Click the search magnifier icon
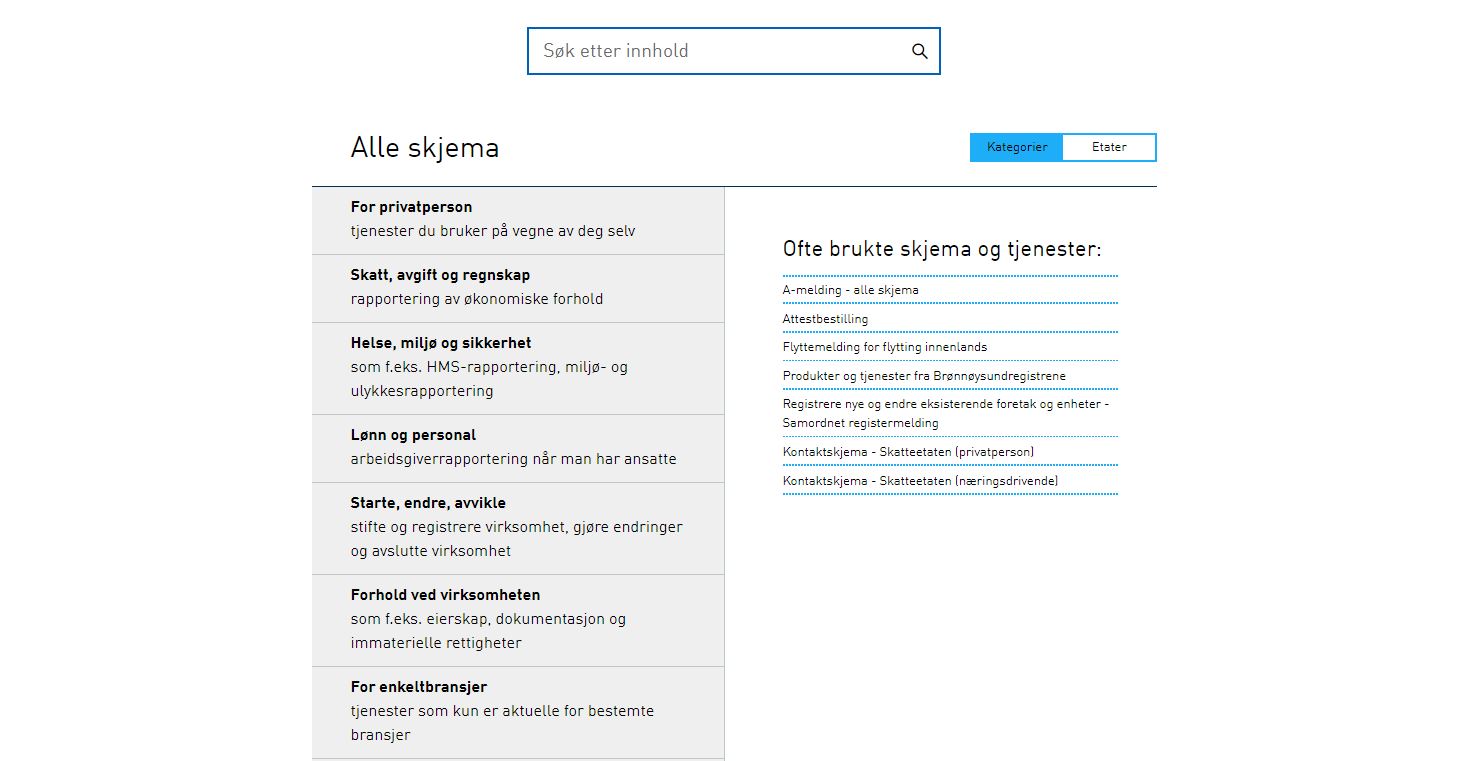This screenshot has height=761, width=1470. pyautogui.click(x=919, y=52)
